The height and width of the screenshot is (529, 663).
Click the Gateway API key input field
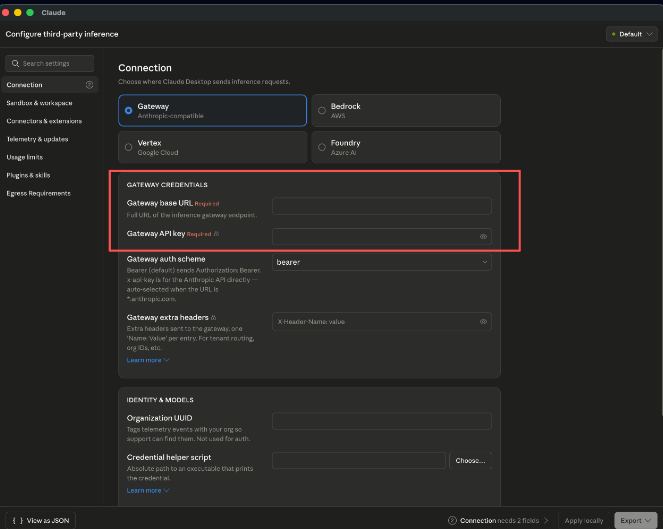pos(382,237)
